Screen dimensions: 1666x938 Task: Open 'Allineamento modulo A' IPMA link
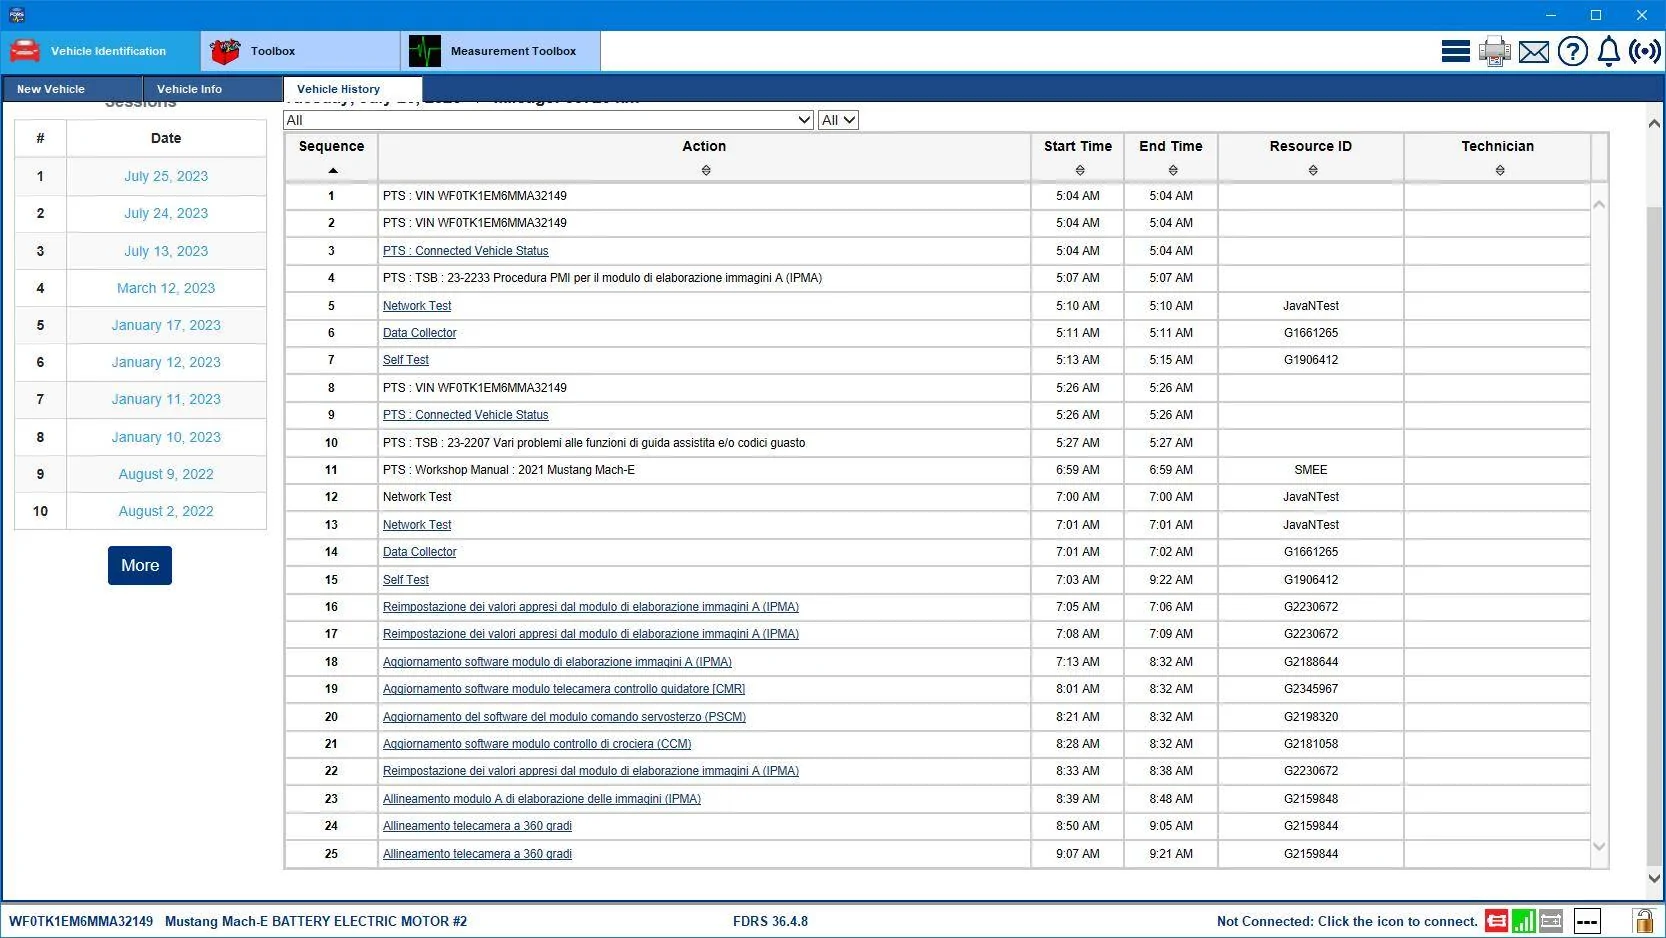(542, 799)
